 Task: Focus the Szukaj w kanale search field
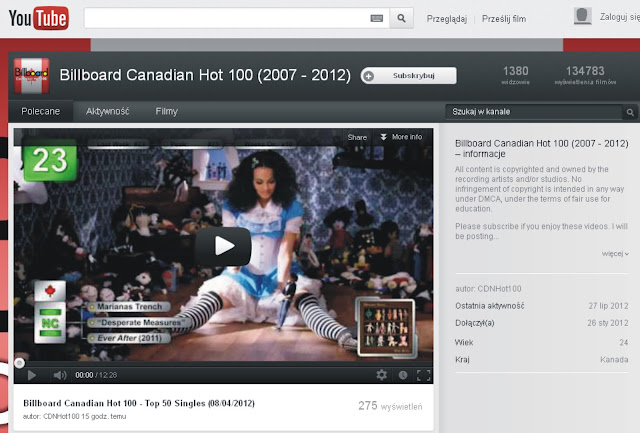coord(533,112)
